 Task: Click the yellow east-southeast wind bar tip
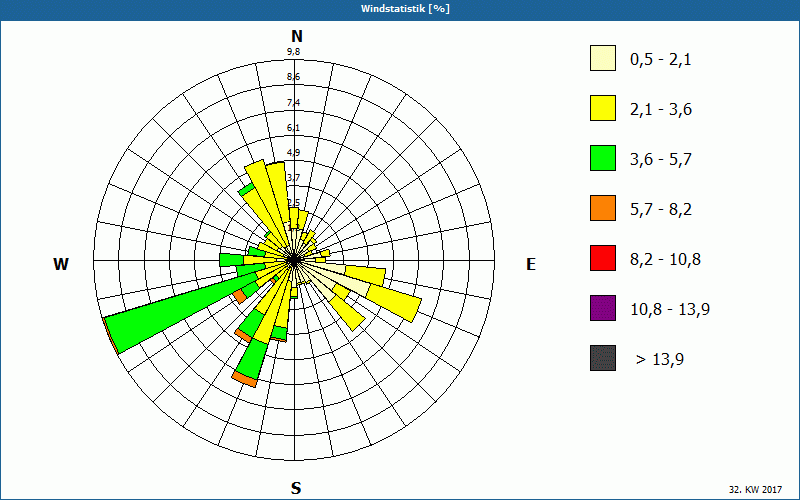(x=395, y=301)
